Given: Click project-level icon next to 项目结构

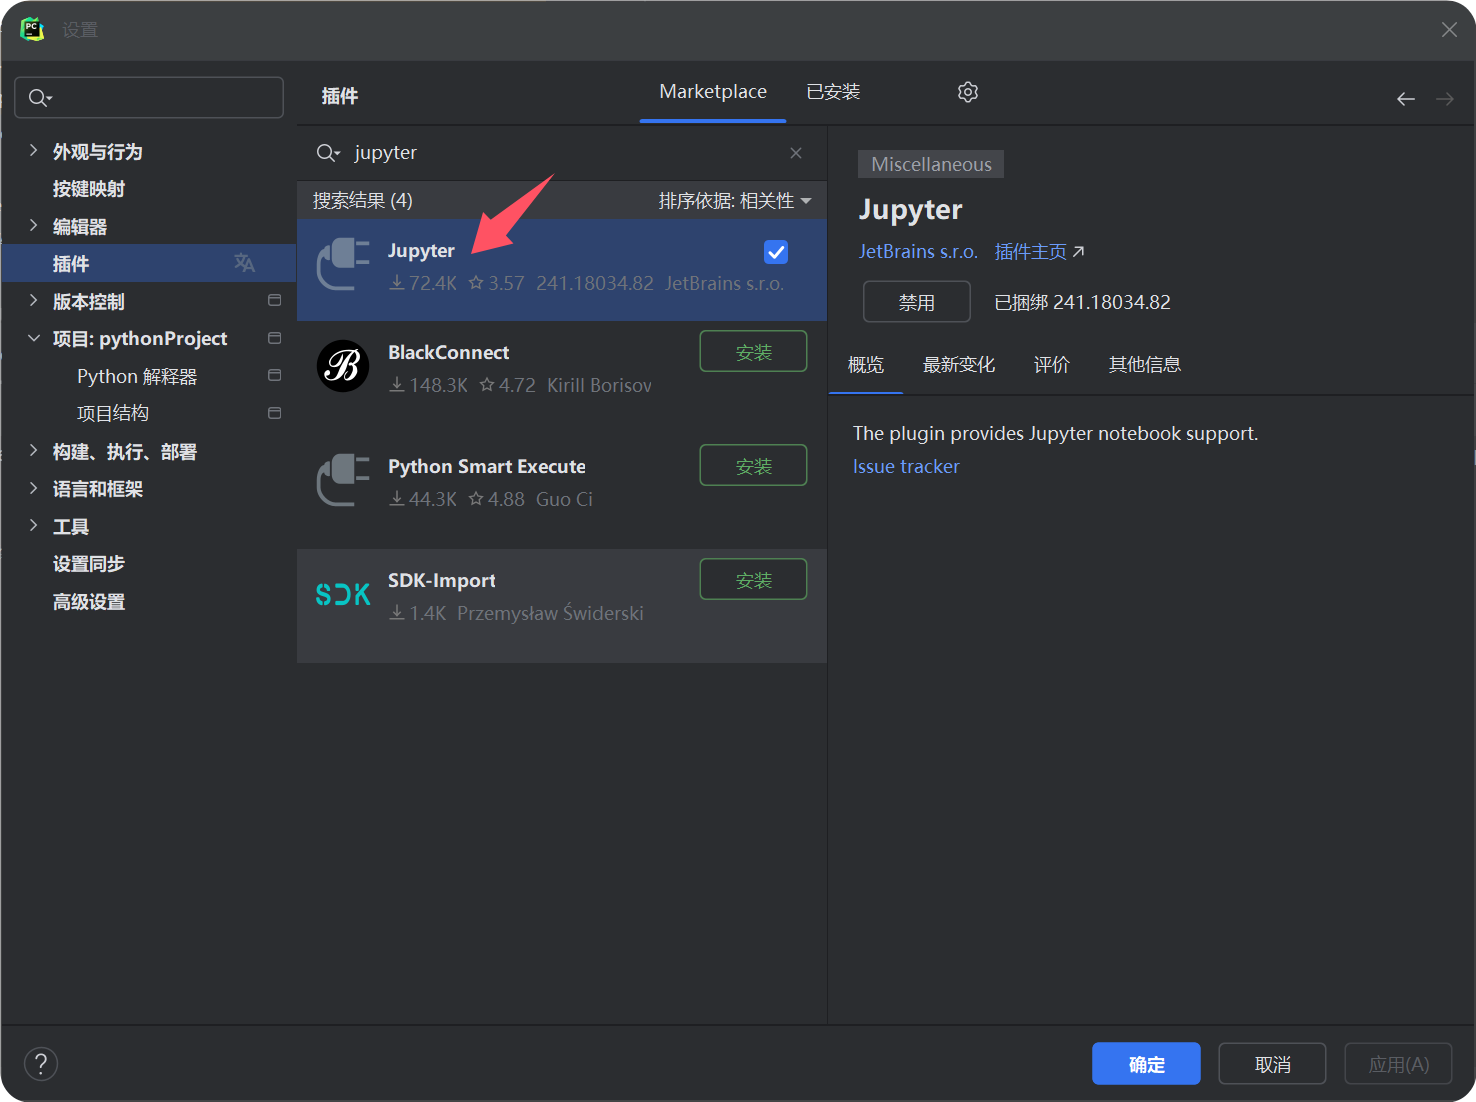Looking at the screenshot, I should 274,413.
